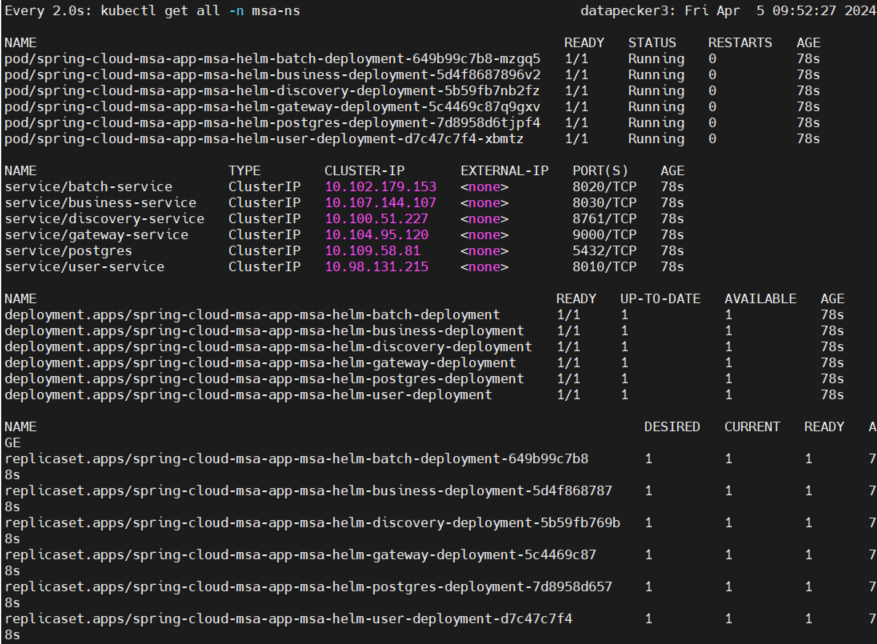Image resolution: width=877 pixels, height=644 pixels.
Task: Click 'service/gateway-service' name
Action: click(96, 235)
